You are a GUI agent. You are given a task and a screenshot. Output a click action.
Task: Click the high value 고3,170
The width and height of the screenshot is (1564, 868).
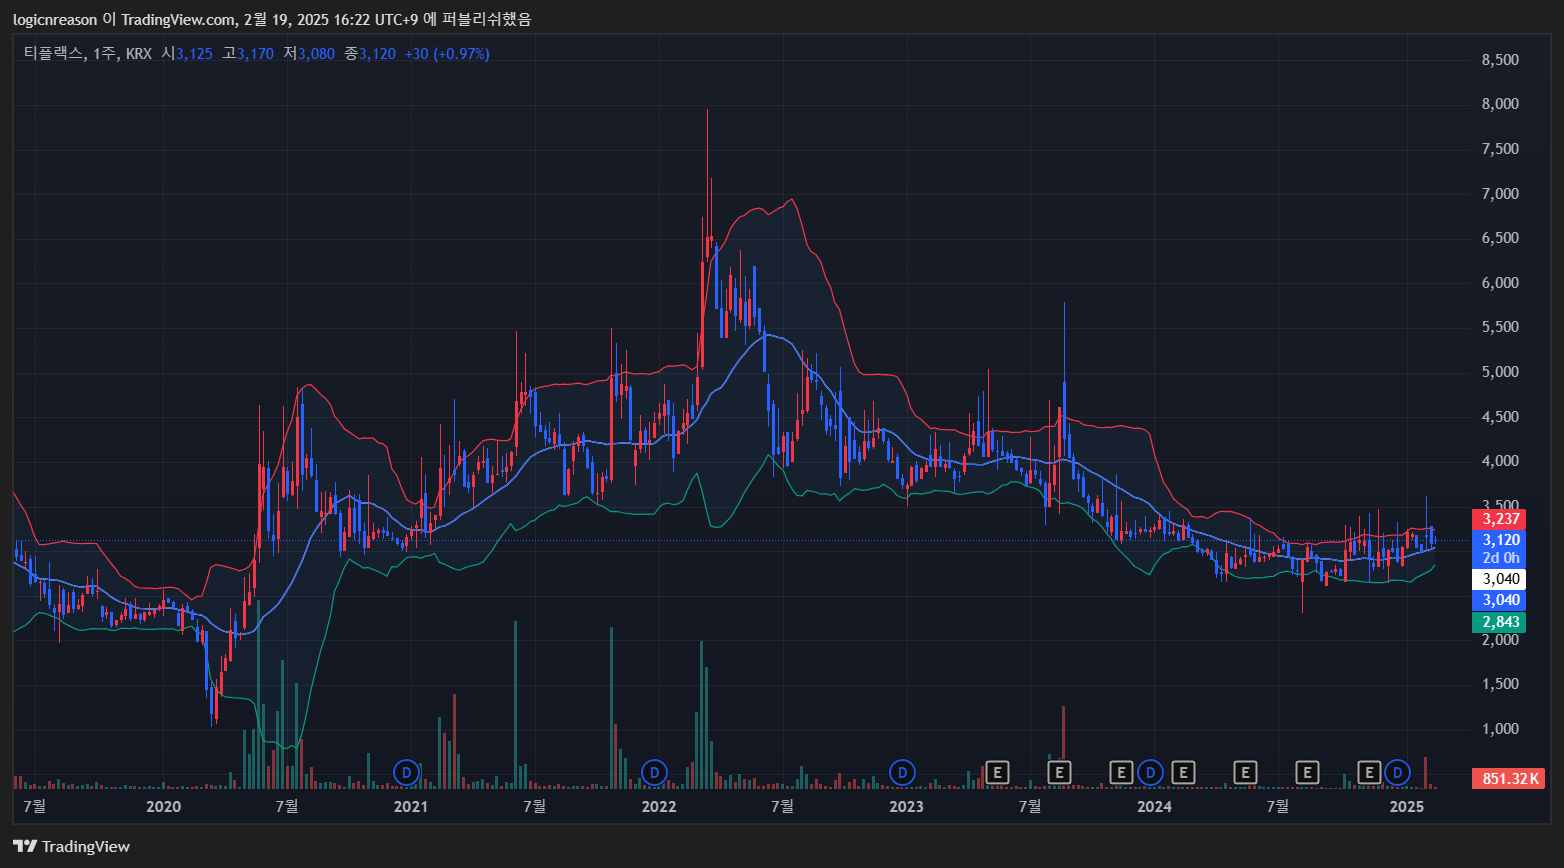pos(248,54)
